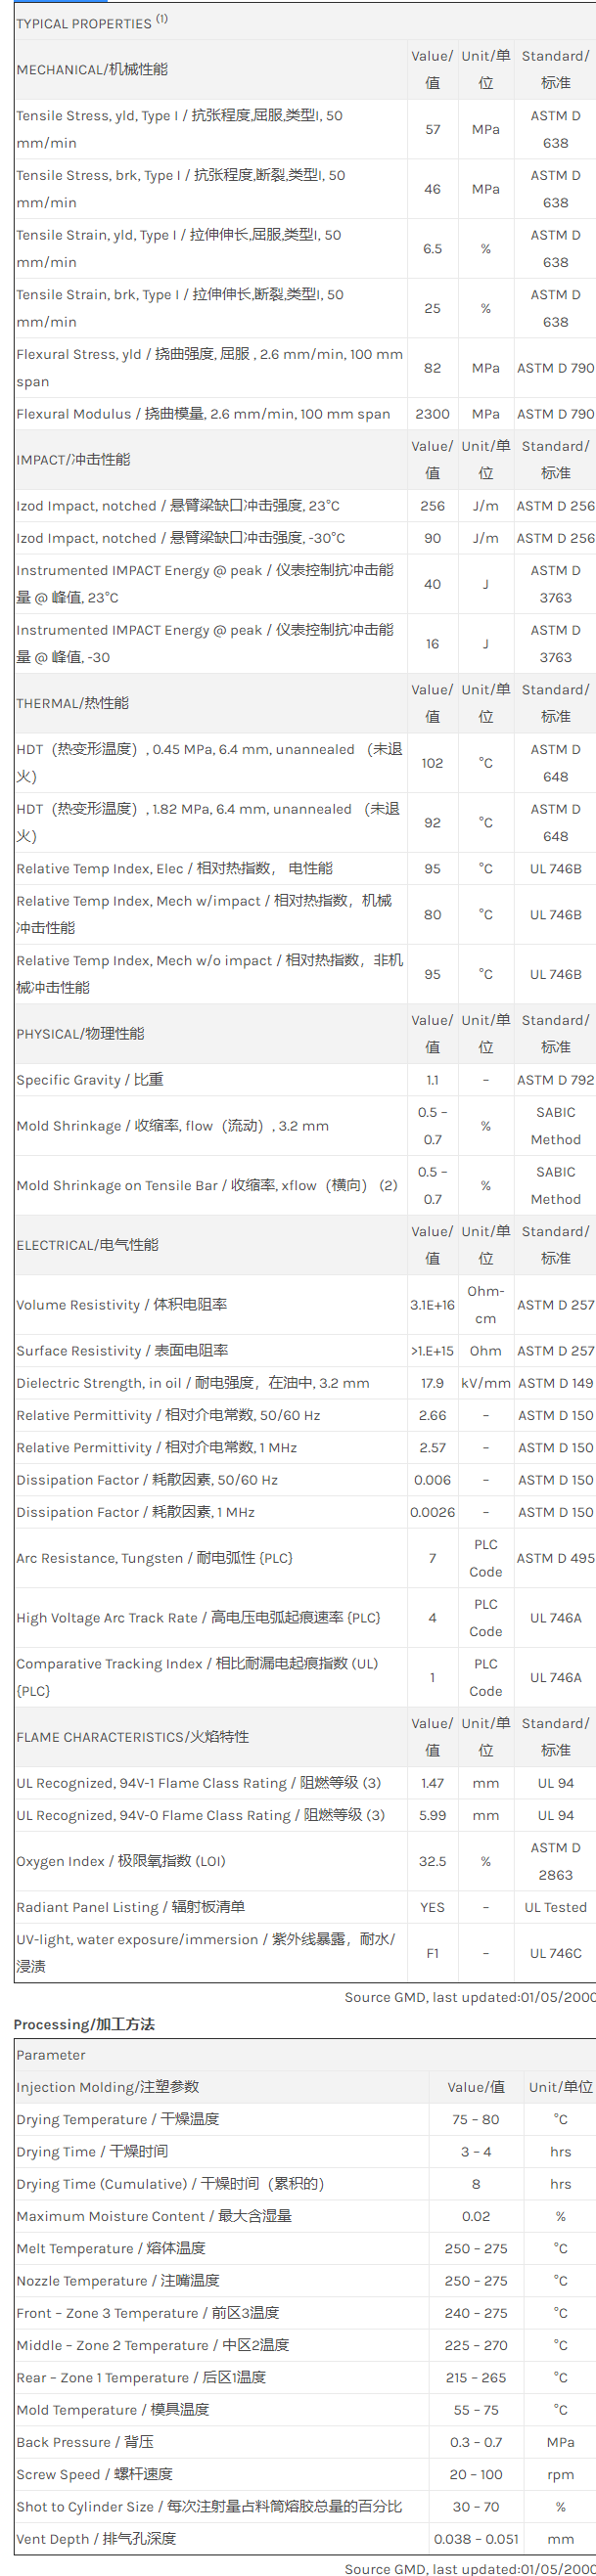The width and height of the screenshot is (596, 2576).
Task: Click the Vent Depth value 0.038 – 0.051
Action: coord(476,2538)
